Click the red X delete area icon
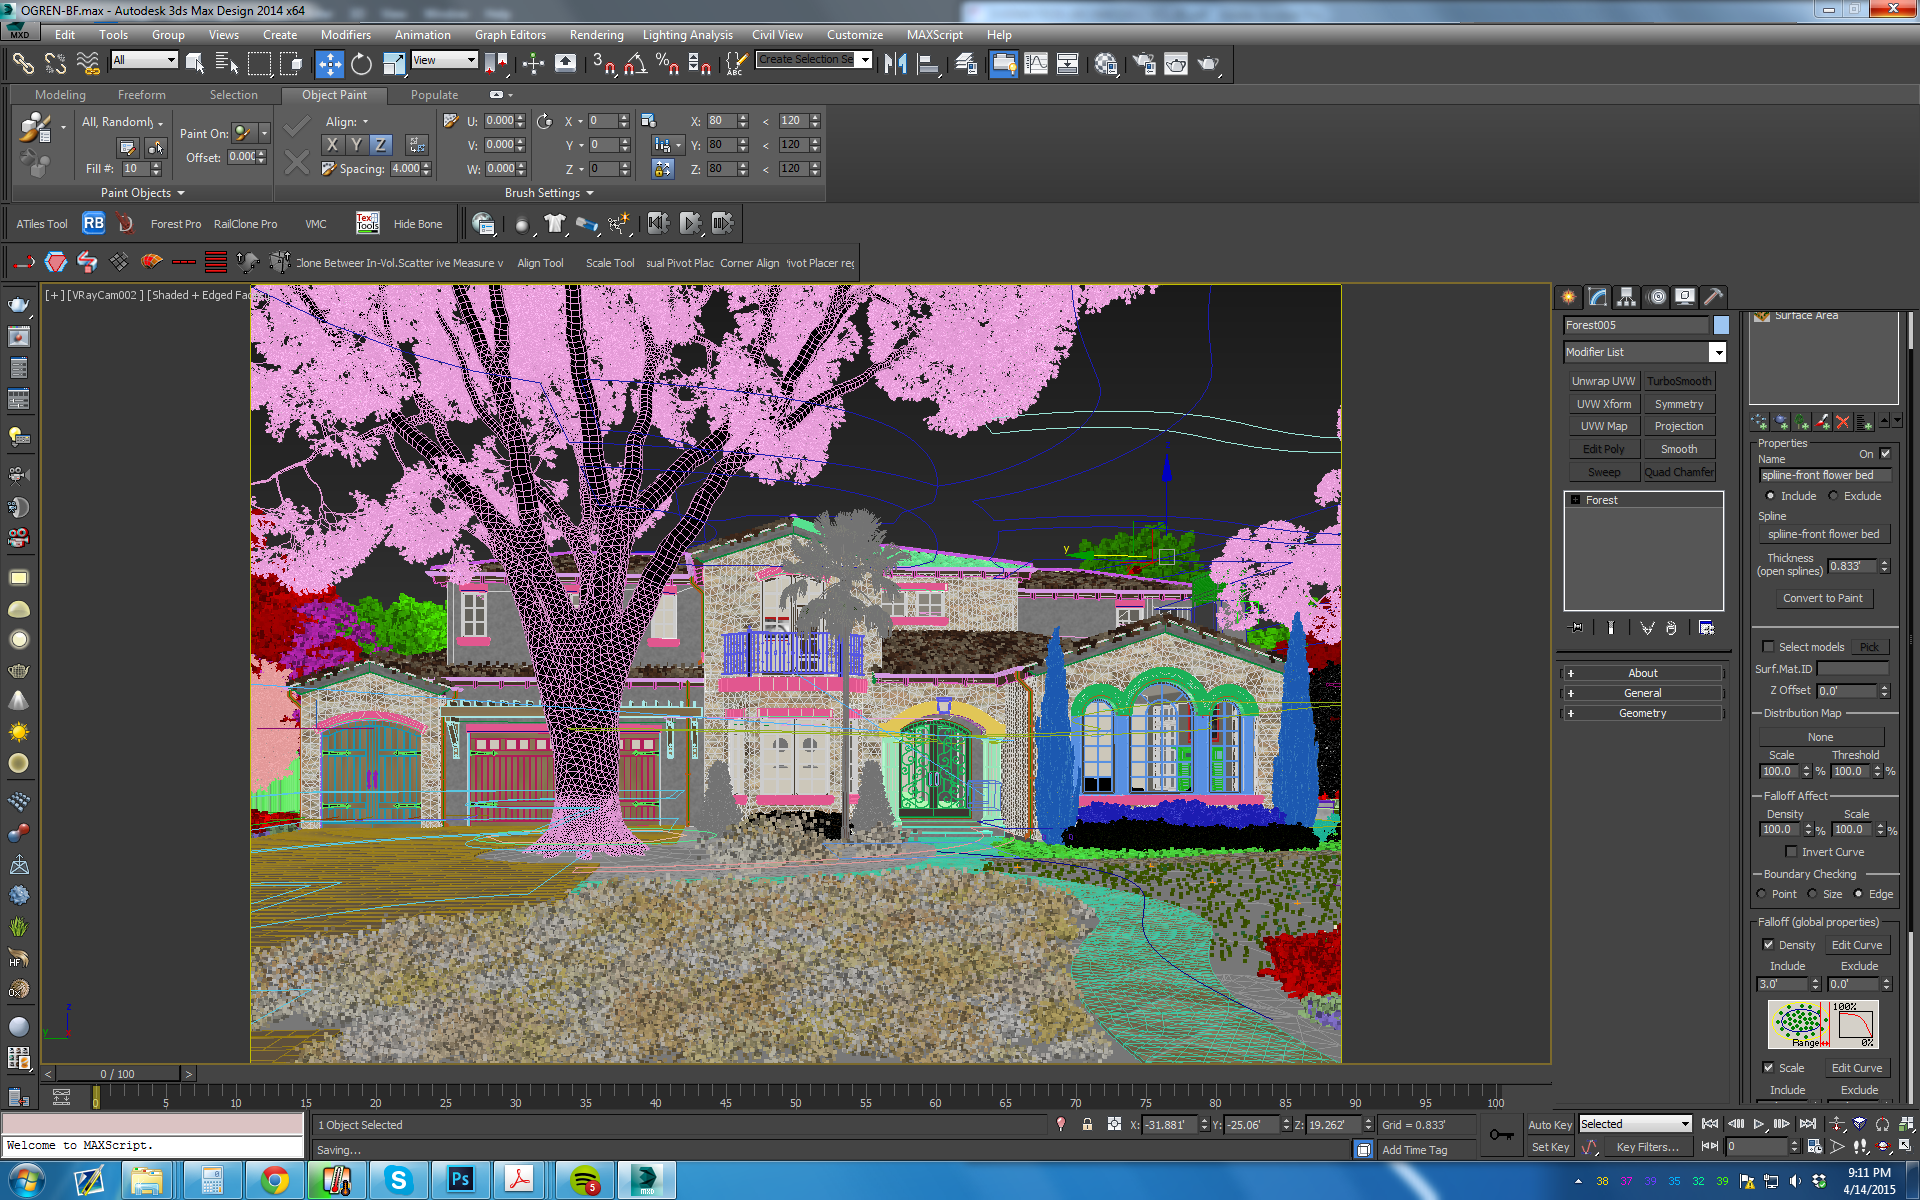The image size is (1920, 1200). click(x=1843, y=422)
